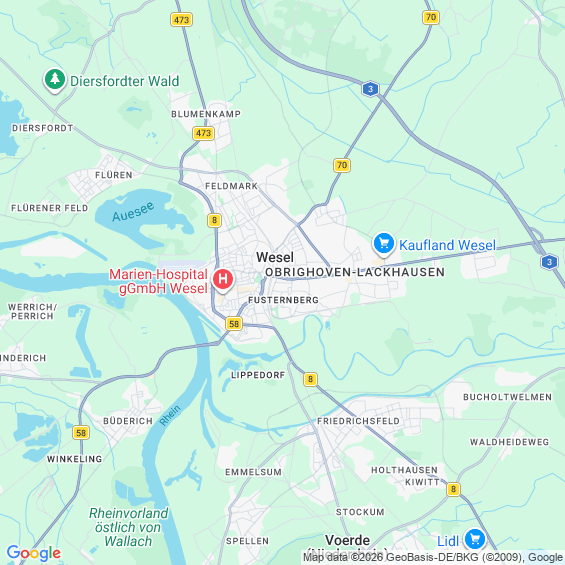Click the Diersfordter Wald park pin icon

55,80
